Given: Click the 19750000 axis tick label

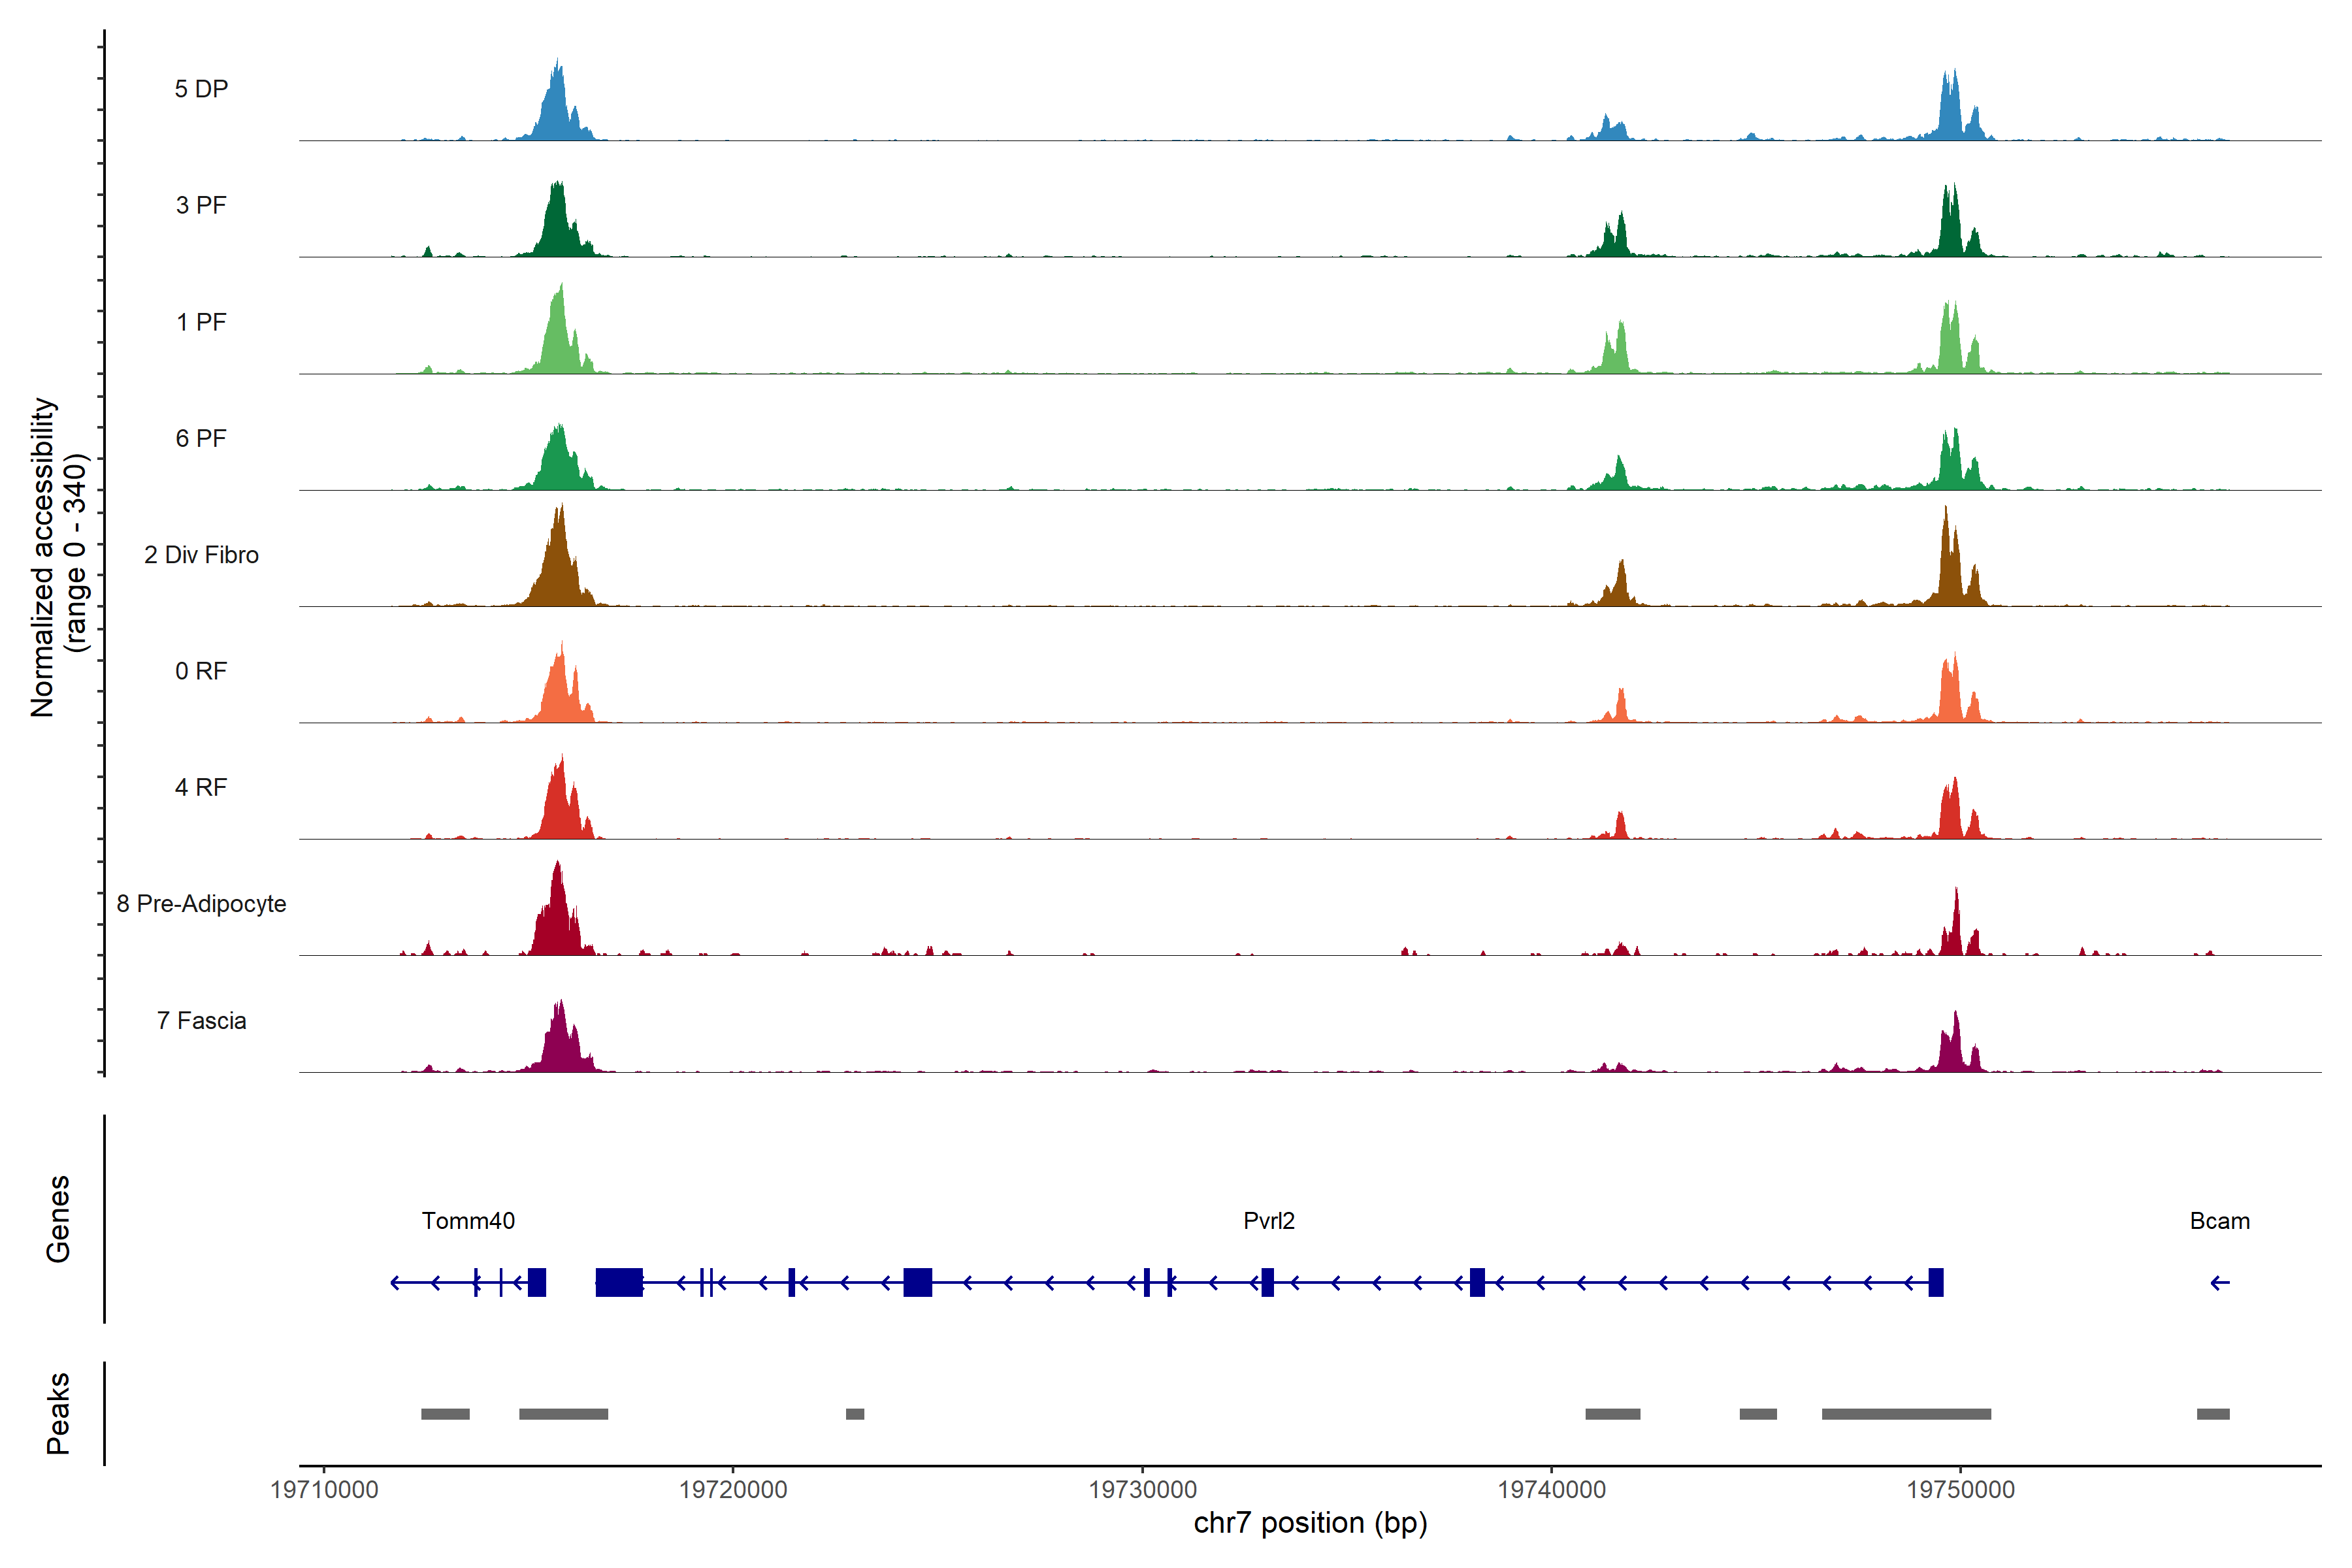Looking at the screenshot, I should [x=1960, y=1490].
